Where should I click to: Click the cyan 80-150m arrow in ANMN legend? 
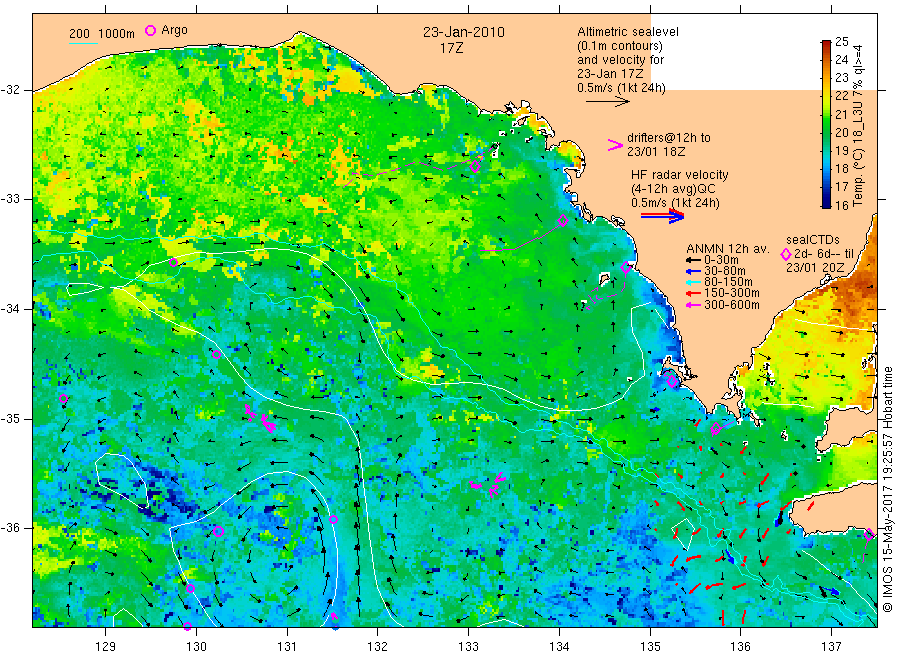693,282
